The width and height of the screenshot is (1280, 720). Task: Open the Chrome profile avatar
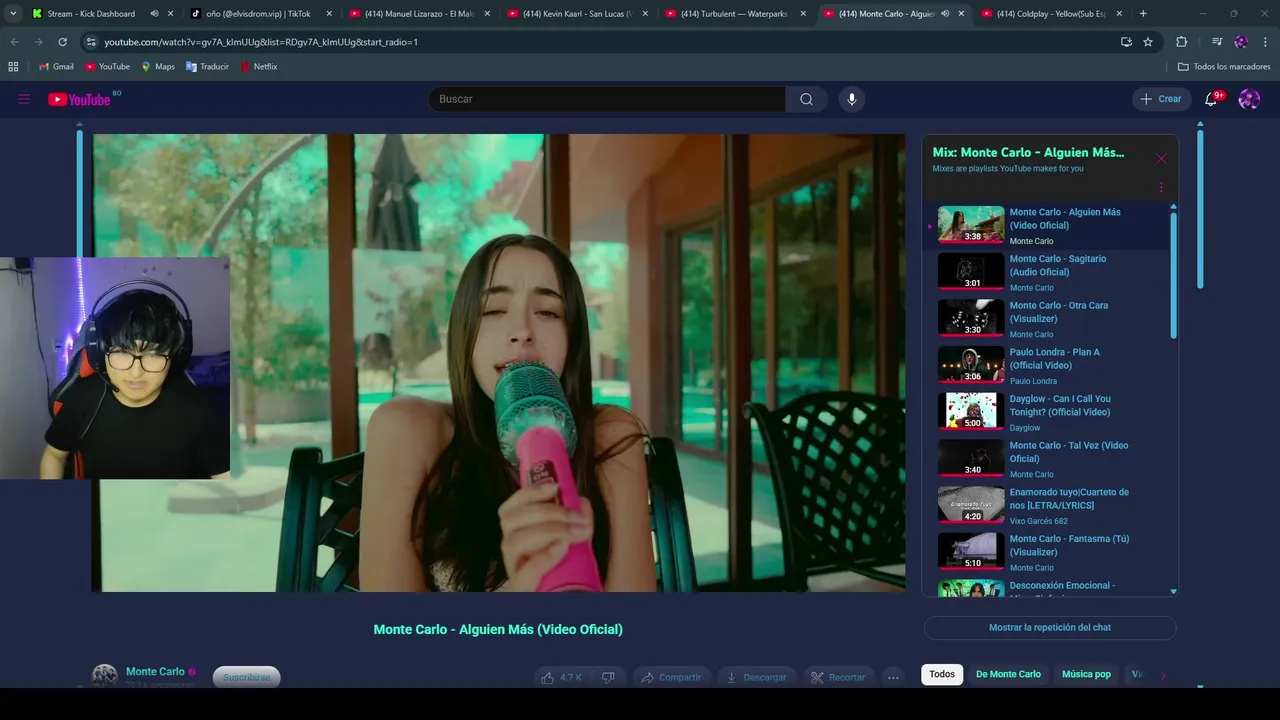pyautogui.click(x=1241, y=42)
